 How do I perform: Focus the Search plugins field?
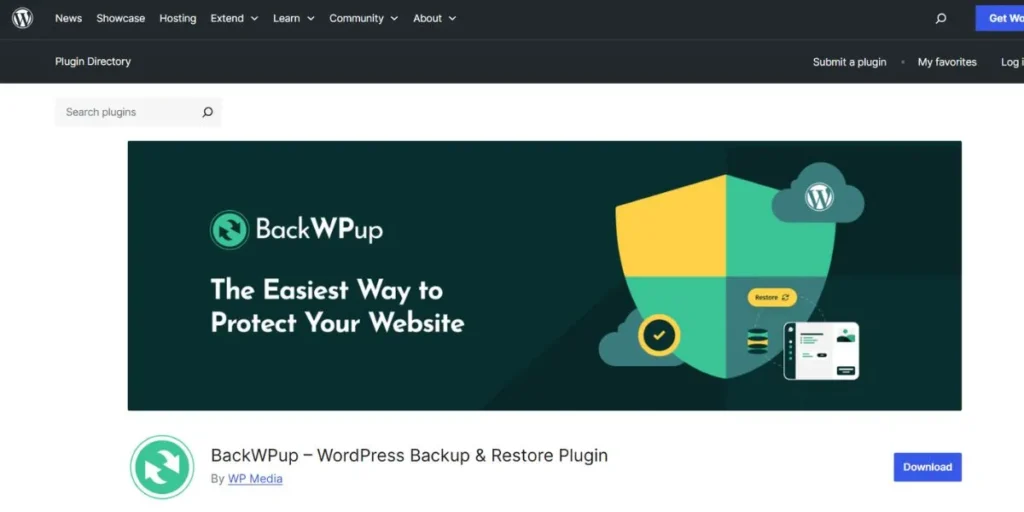(138, 112)
